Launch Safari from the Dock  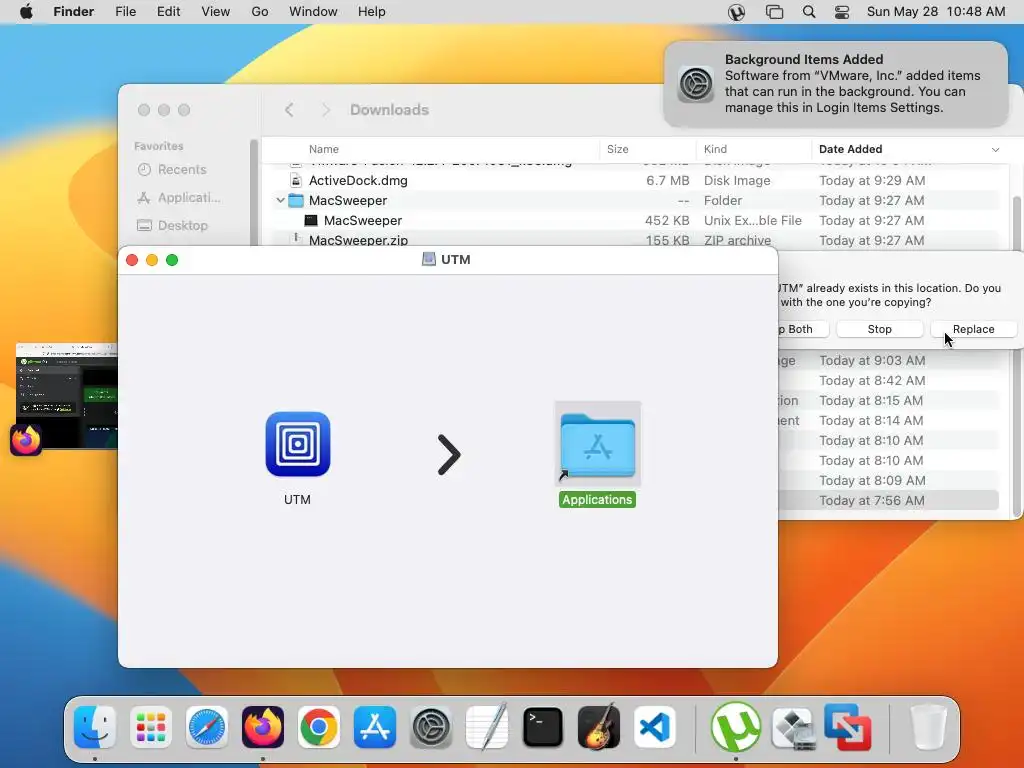[x=207, y=727]
